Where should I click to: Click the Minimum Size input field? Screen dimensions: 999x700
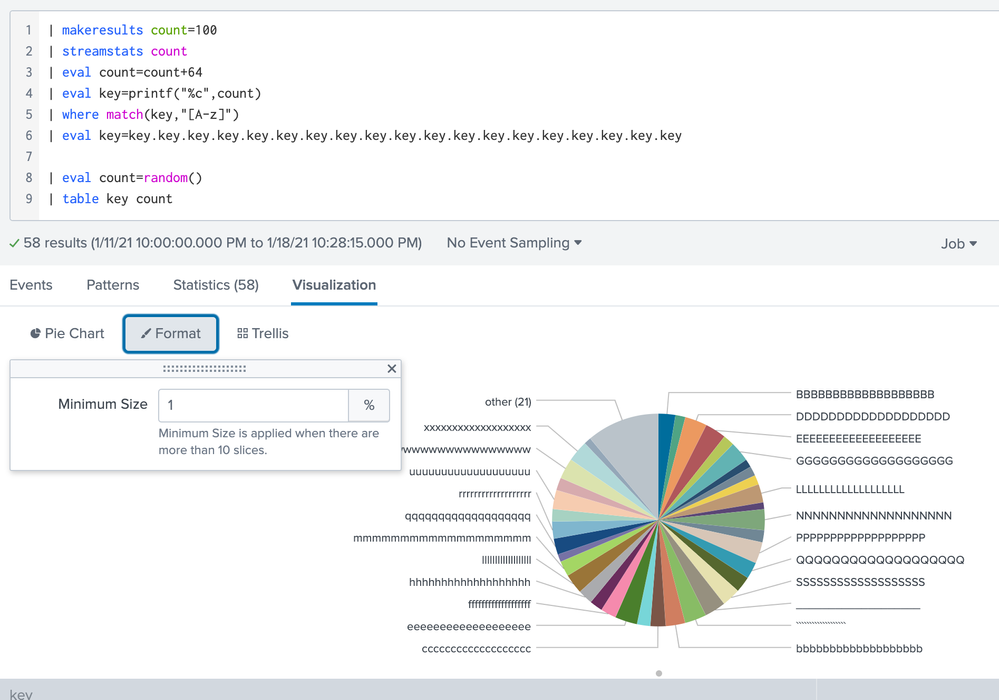click(x=254, y=405)
